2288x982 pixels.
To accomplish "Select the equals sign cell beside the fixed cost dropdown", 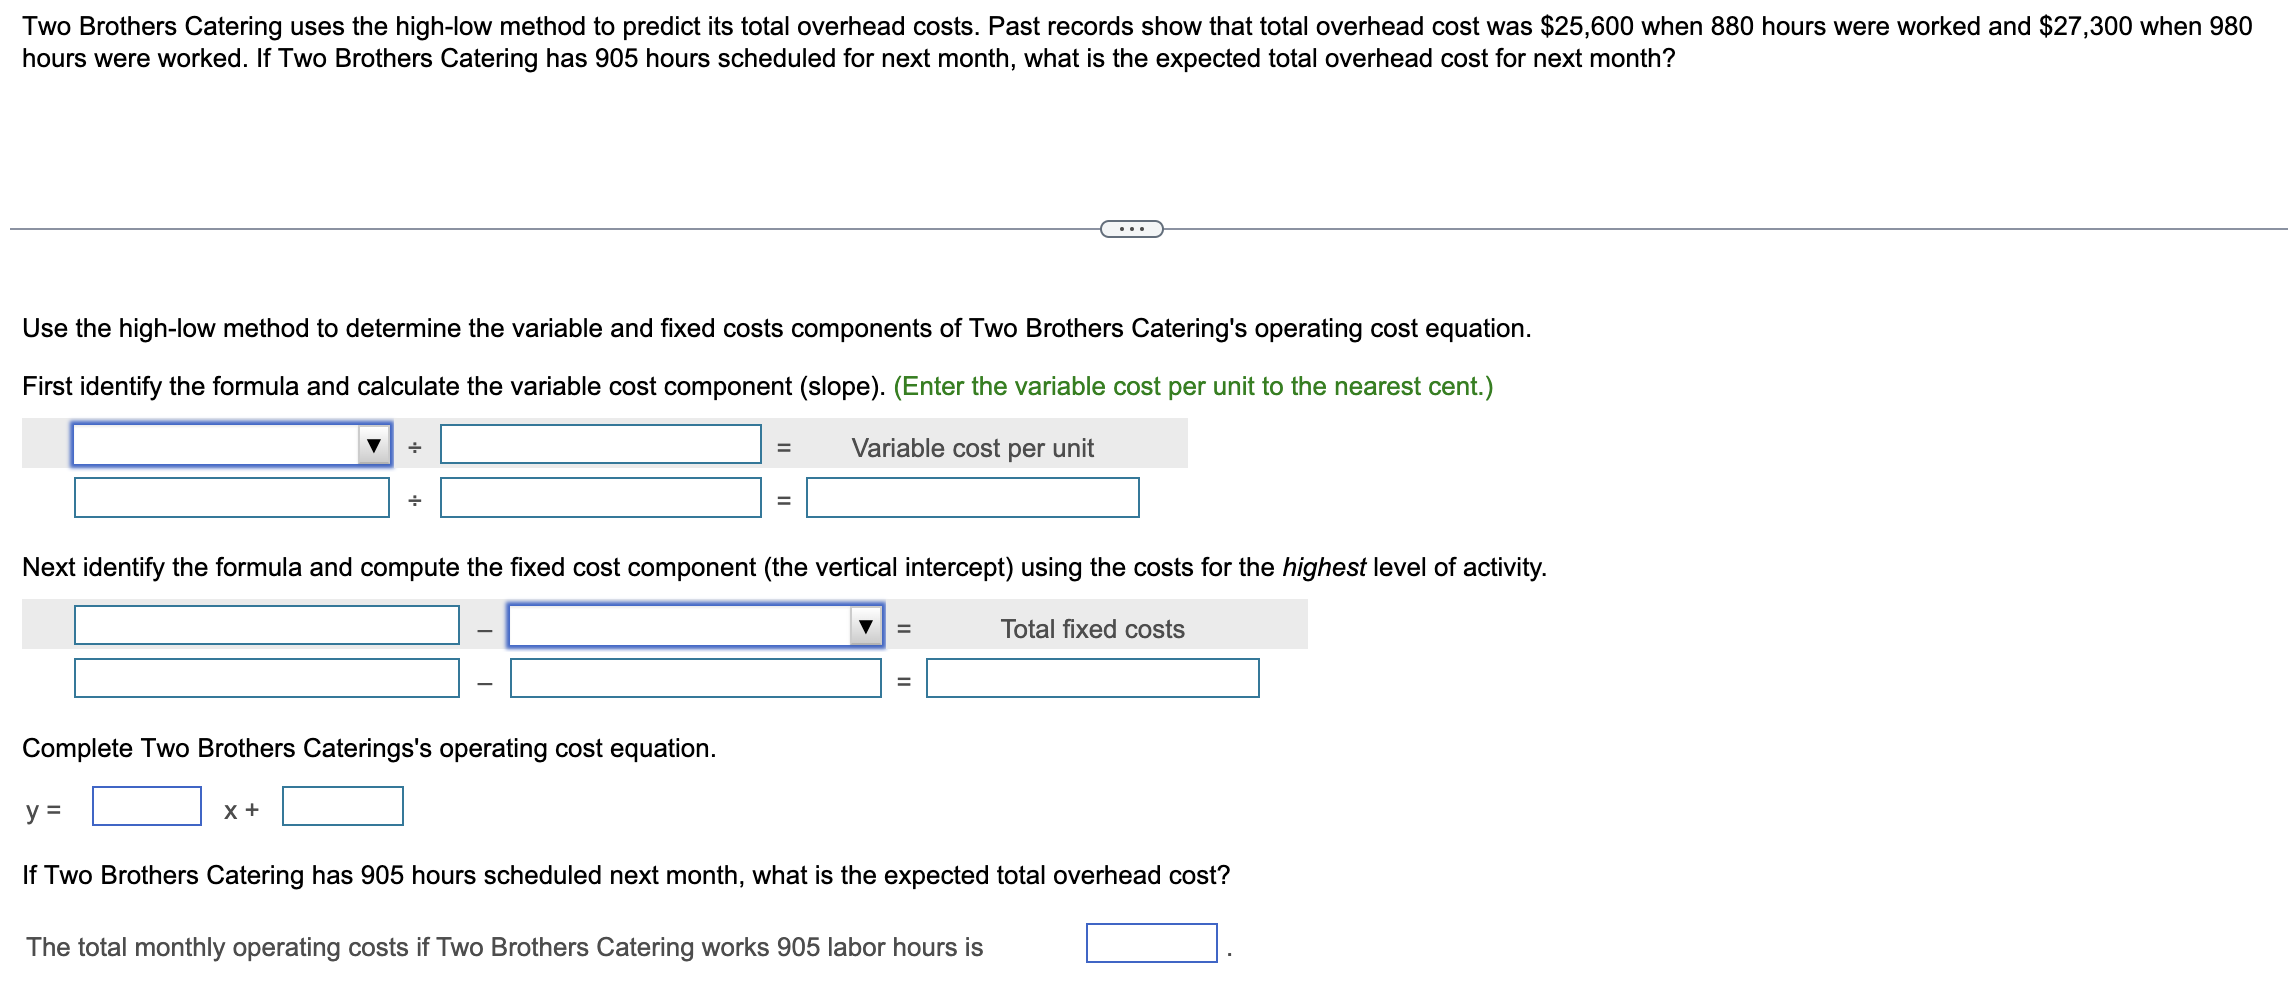I will click(x=907, y=628).
